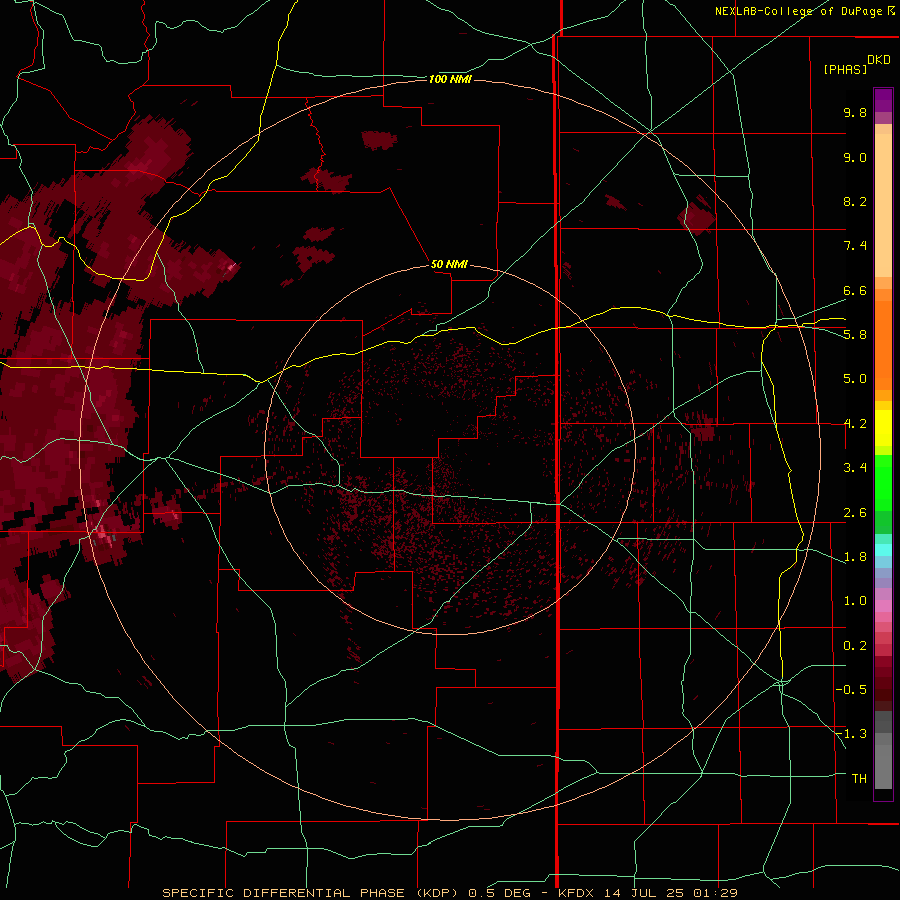Click the -1.3 value on the color scale
Screen dimensions: 900x900
(851, 734)
